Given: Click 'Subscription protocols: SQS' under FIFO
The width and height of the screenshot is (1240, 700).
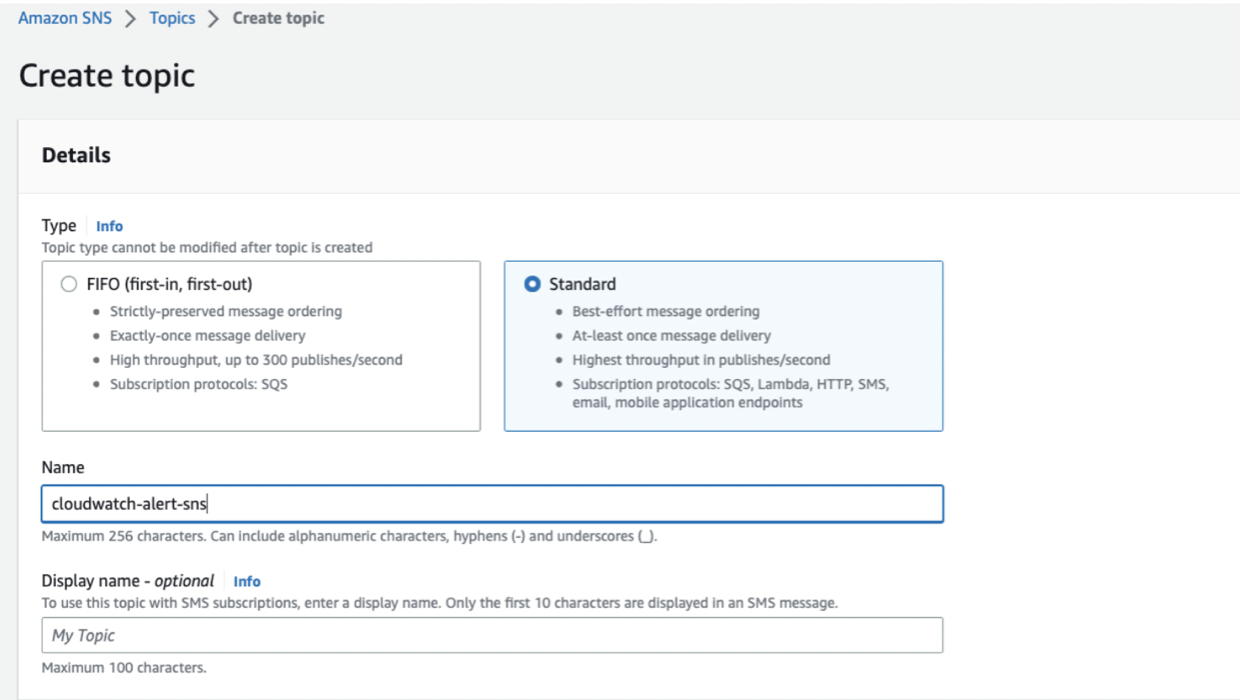Looking at the screenshot, I should click(x=199, y=383).
